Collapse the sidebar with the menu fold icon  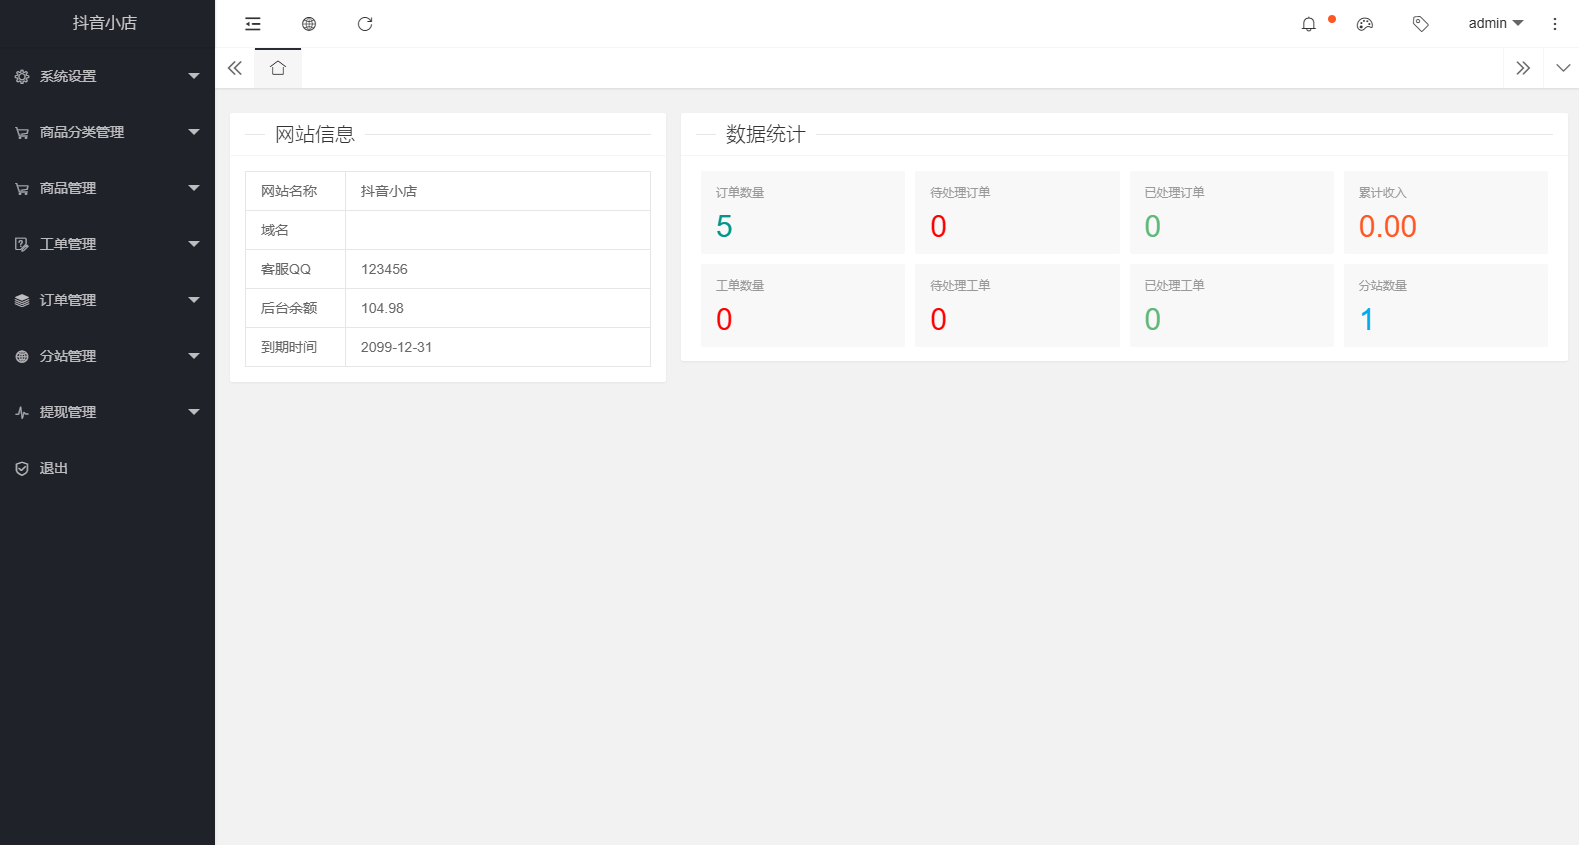coord(253,24)
